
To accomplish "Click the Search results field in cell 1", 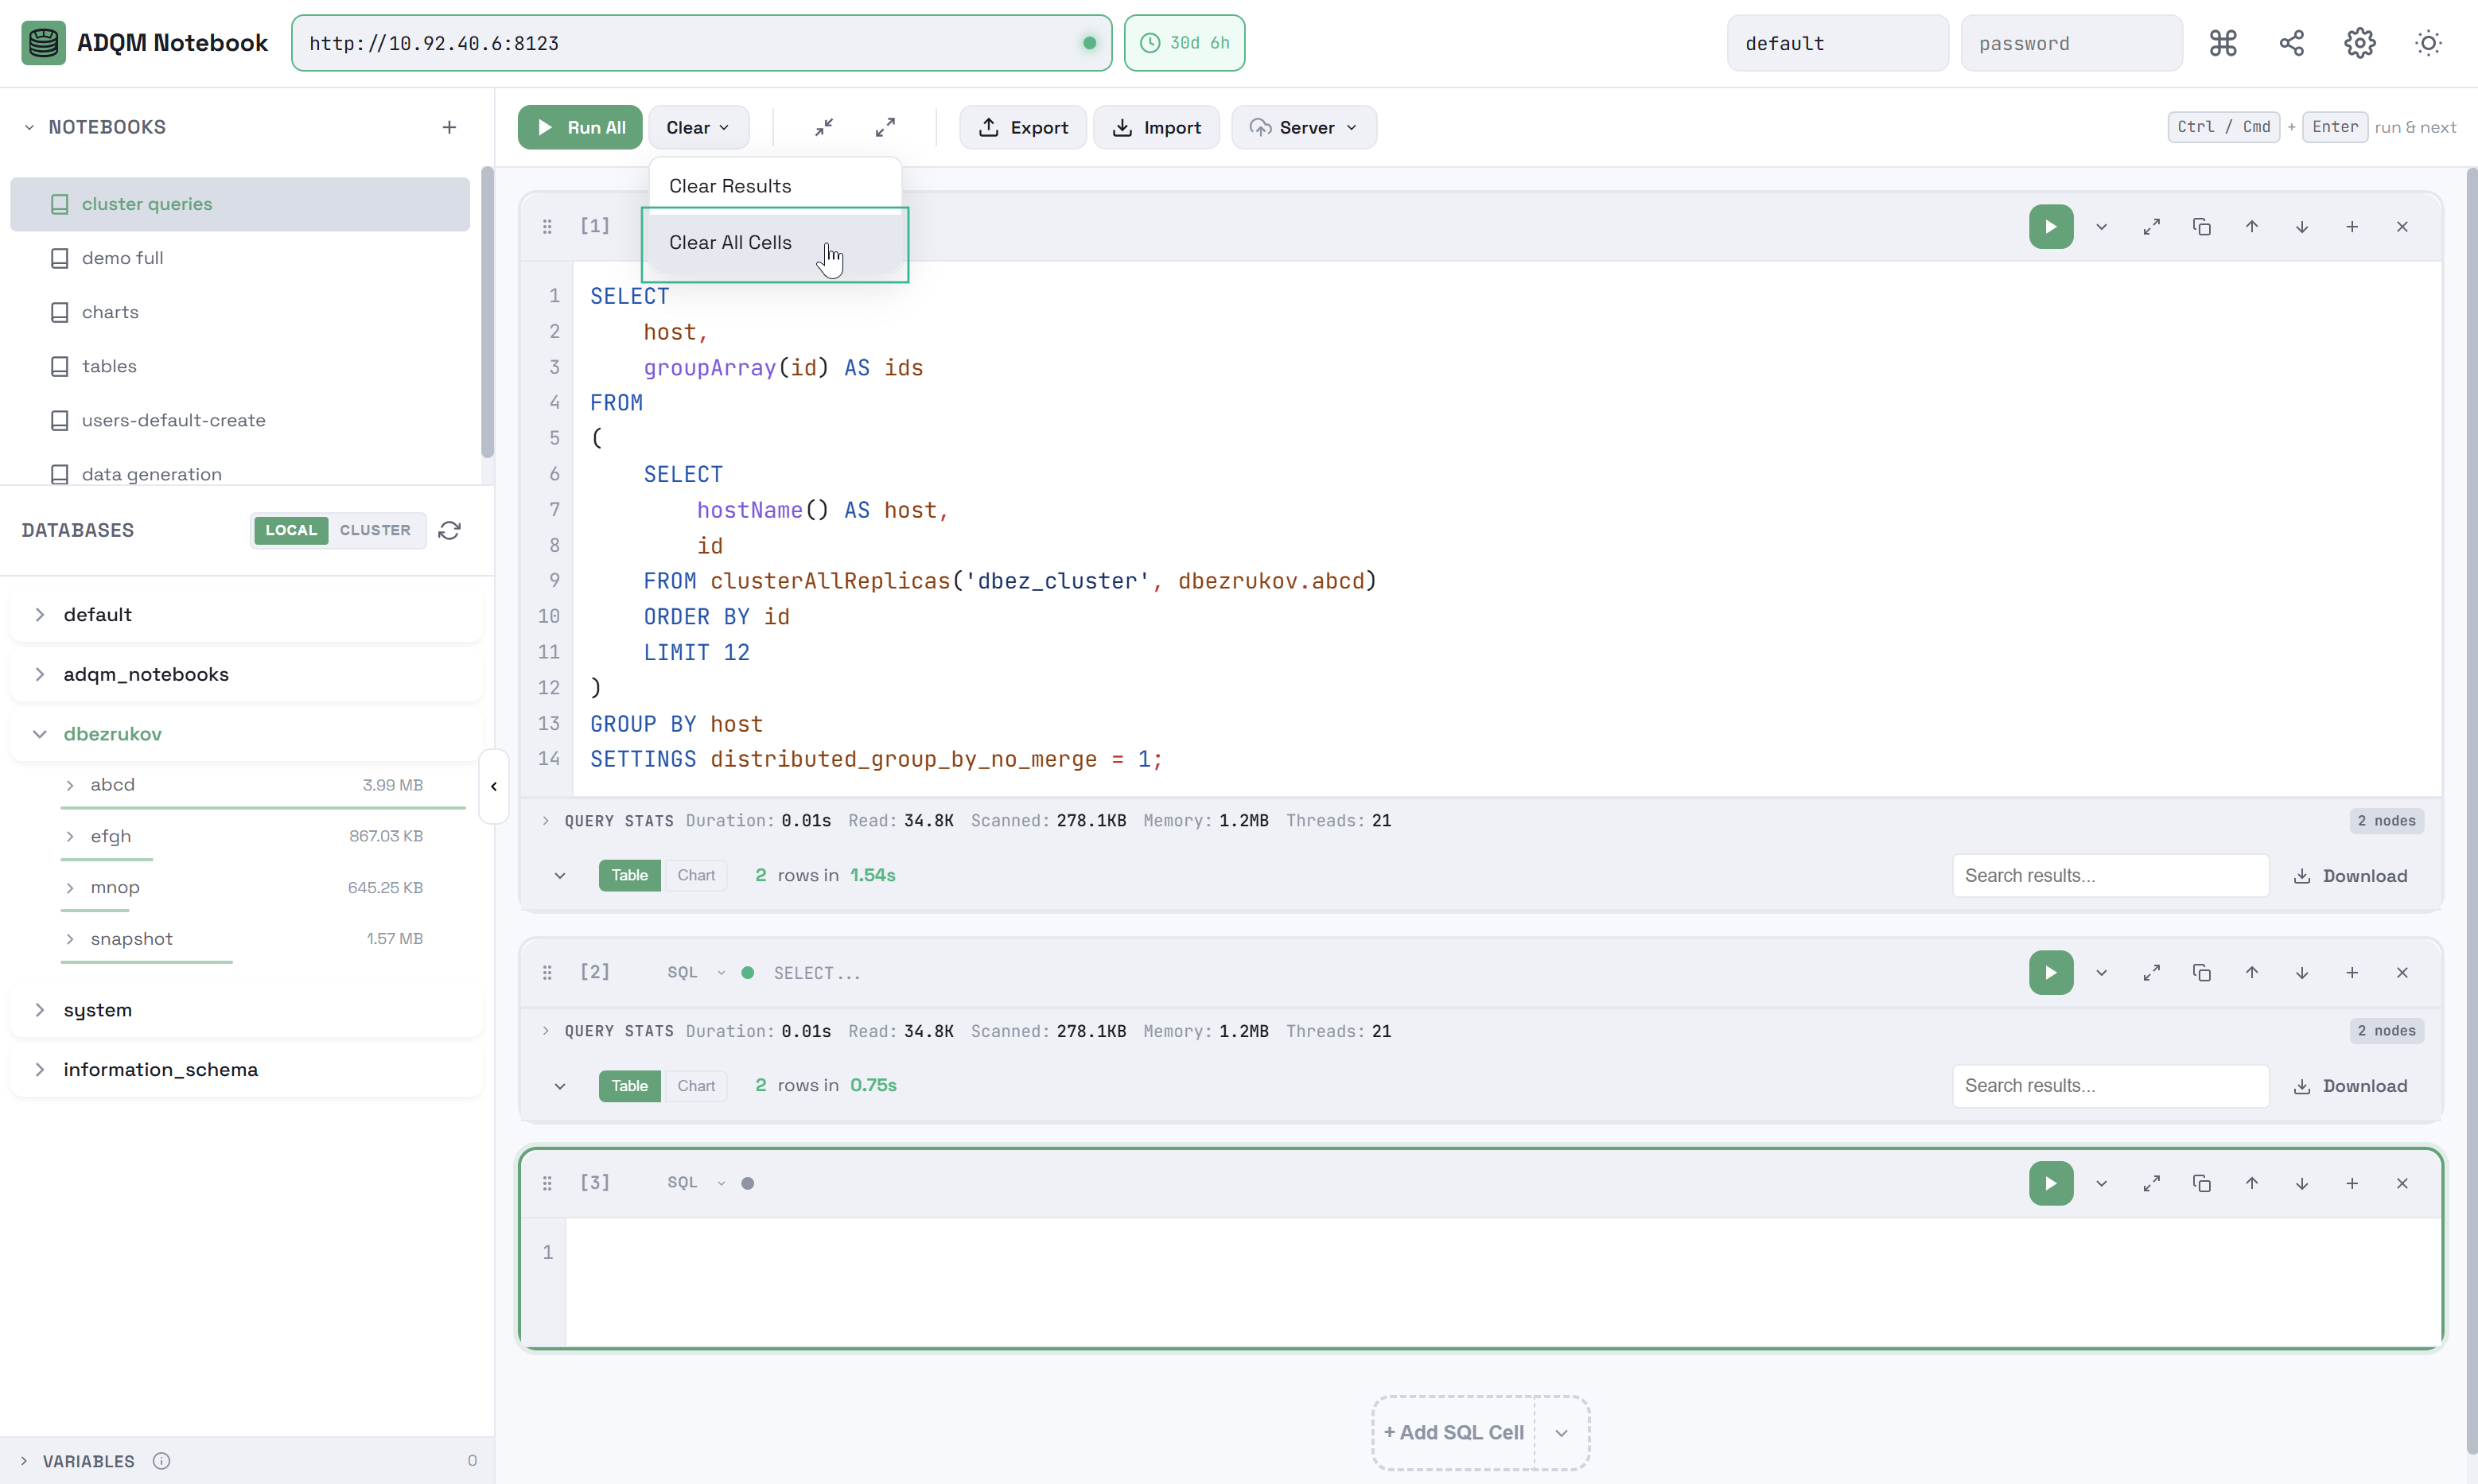I will [2110, 876].
